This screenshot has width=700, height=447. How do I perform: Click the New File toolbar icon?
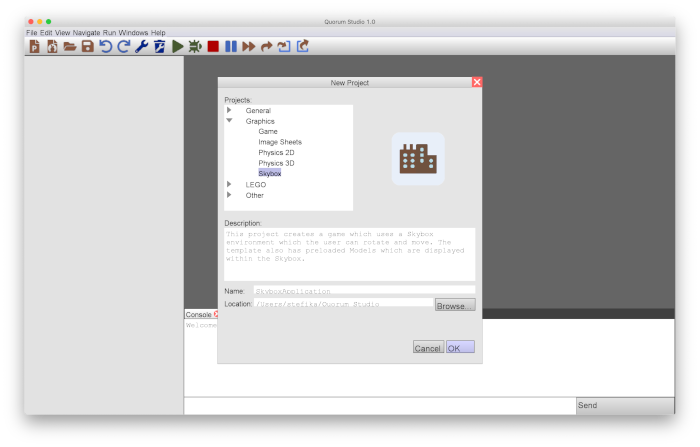point(52,46)
